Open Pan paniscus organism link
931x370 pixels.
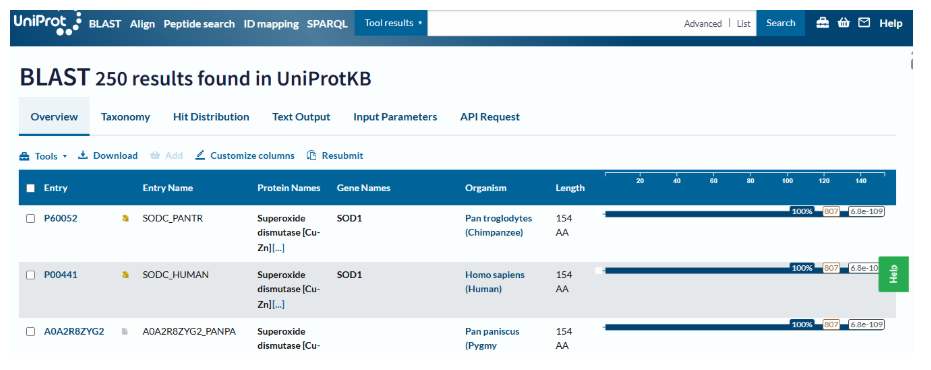492,339
